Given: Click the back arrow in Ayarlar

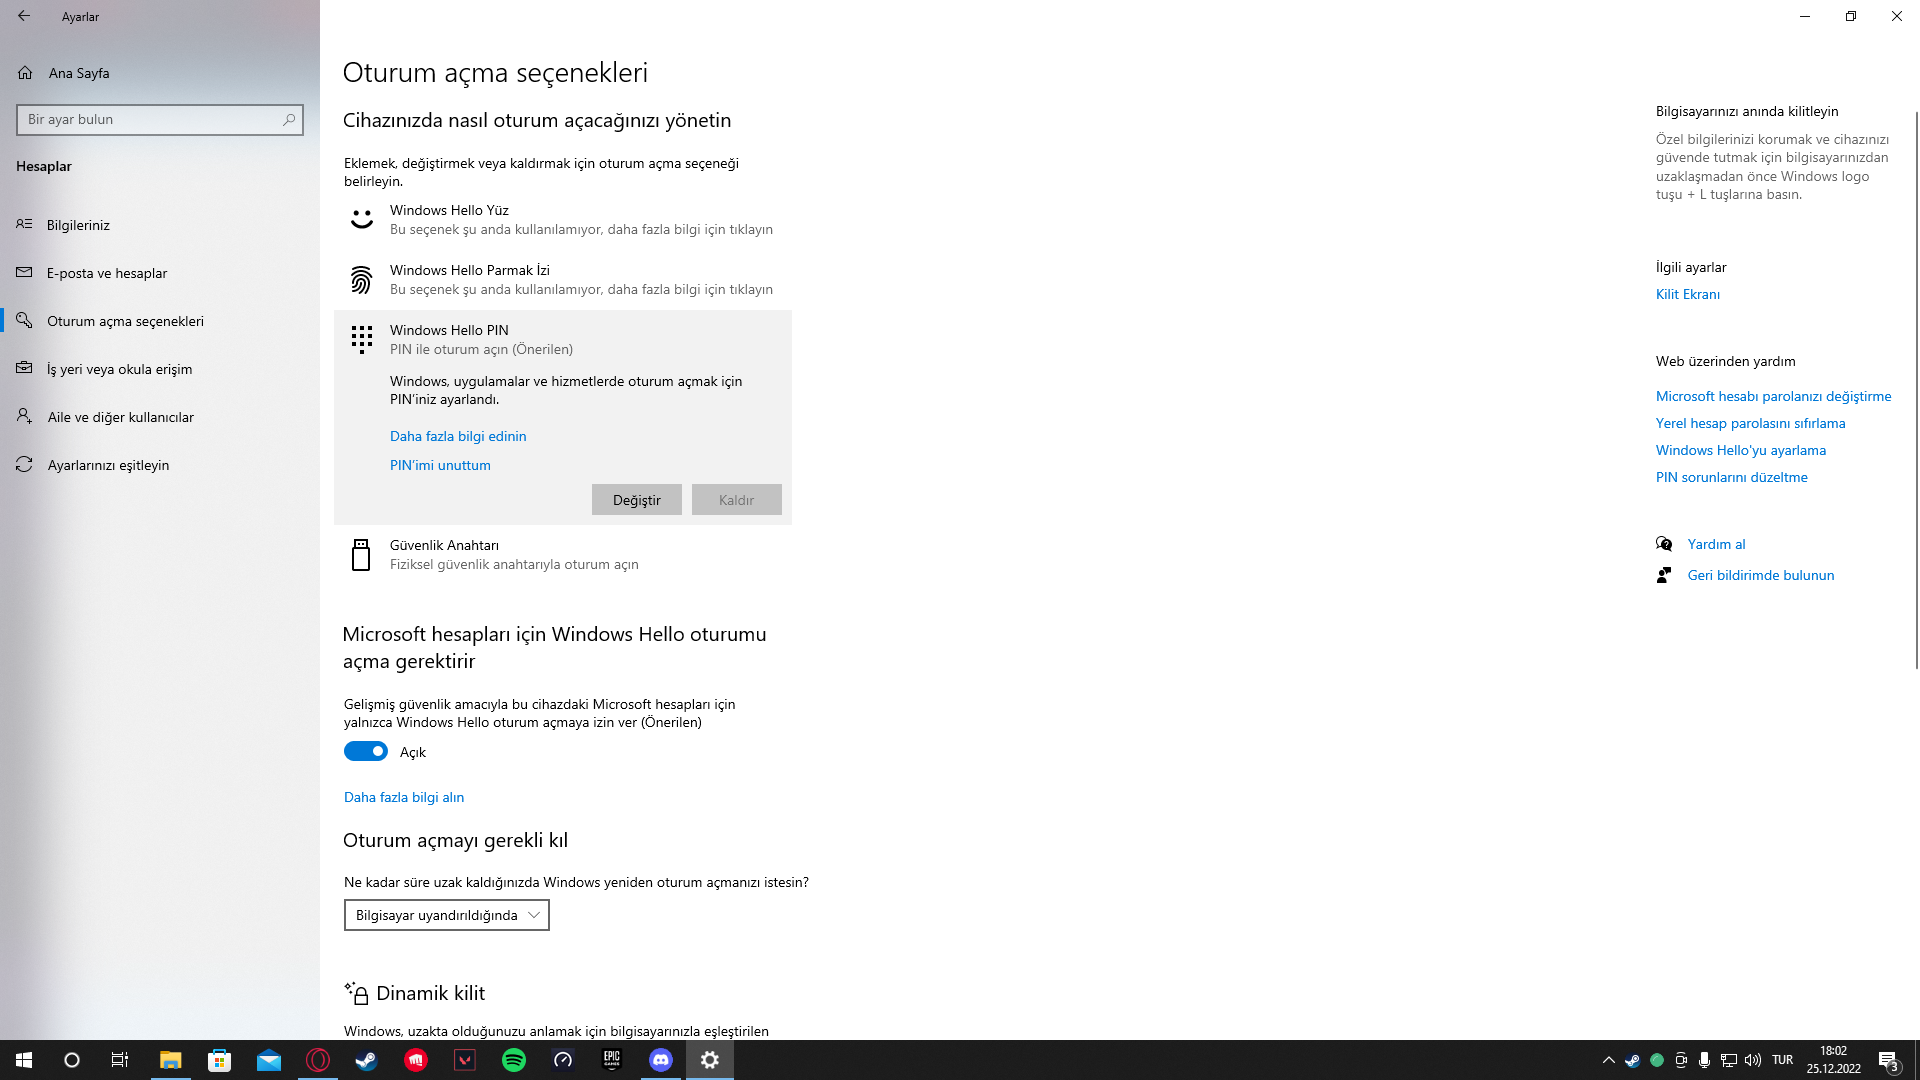Looking at the screenshot, I should [x=24, y=16].
